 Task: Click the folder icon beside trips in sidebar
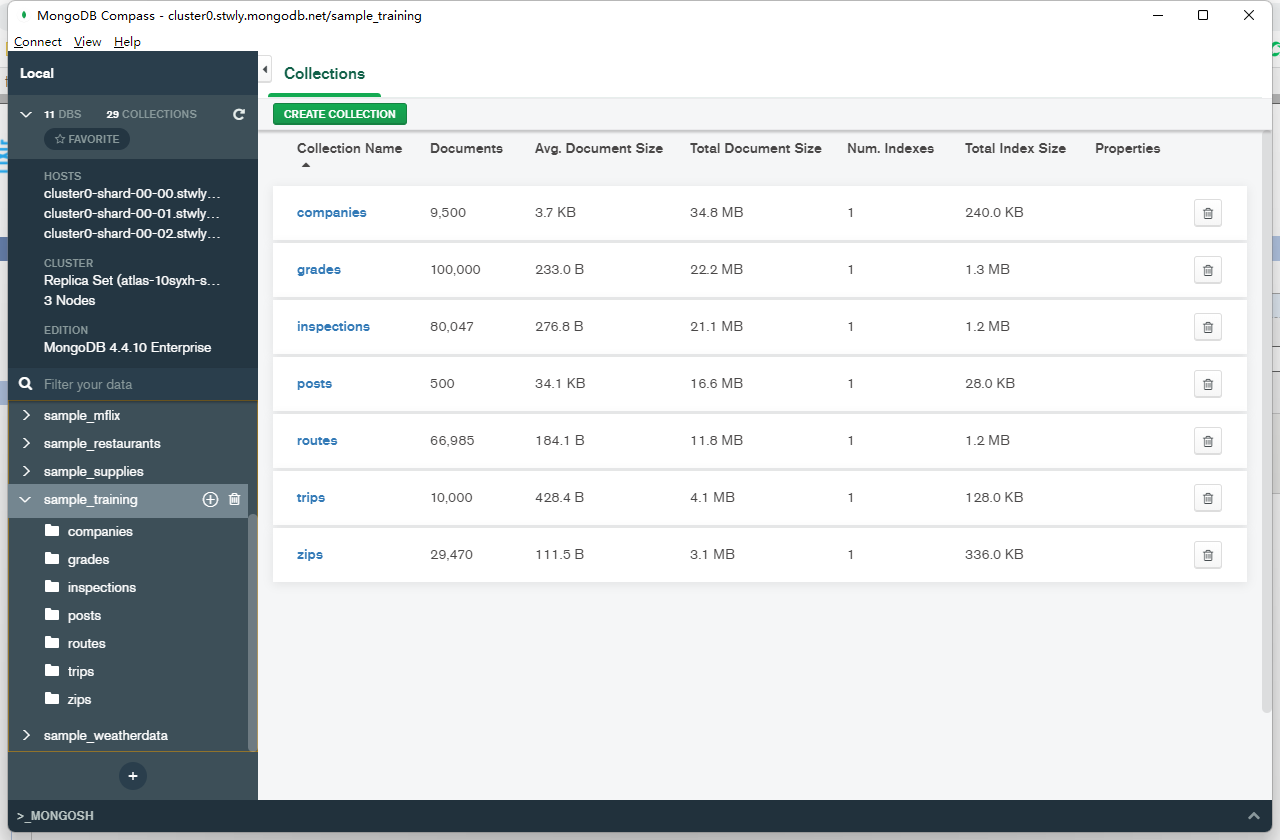[x=52, y=671]
